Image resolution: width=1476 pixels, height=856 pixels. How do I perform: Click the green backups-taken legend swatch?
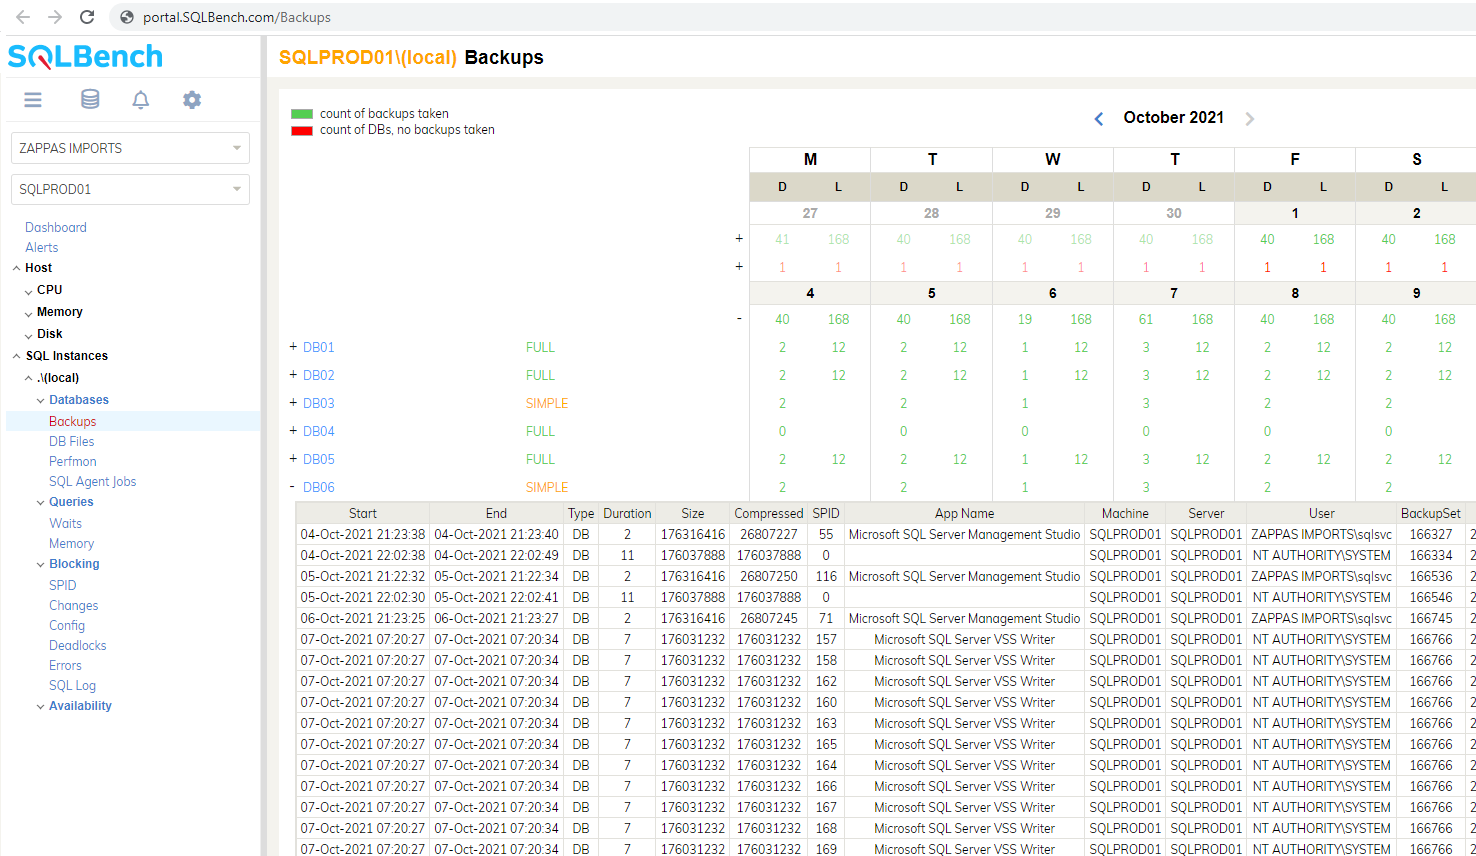point(302,114)
